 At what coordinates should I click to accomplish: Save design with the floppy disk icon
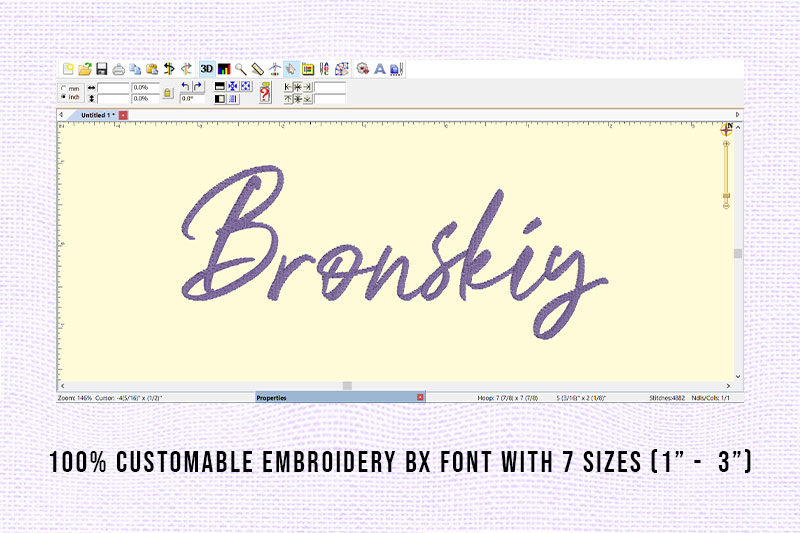pyautogui.click(x=102, y=69)
